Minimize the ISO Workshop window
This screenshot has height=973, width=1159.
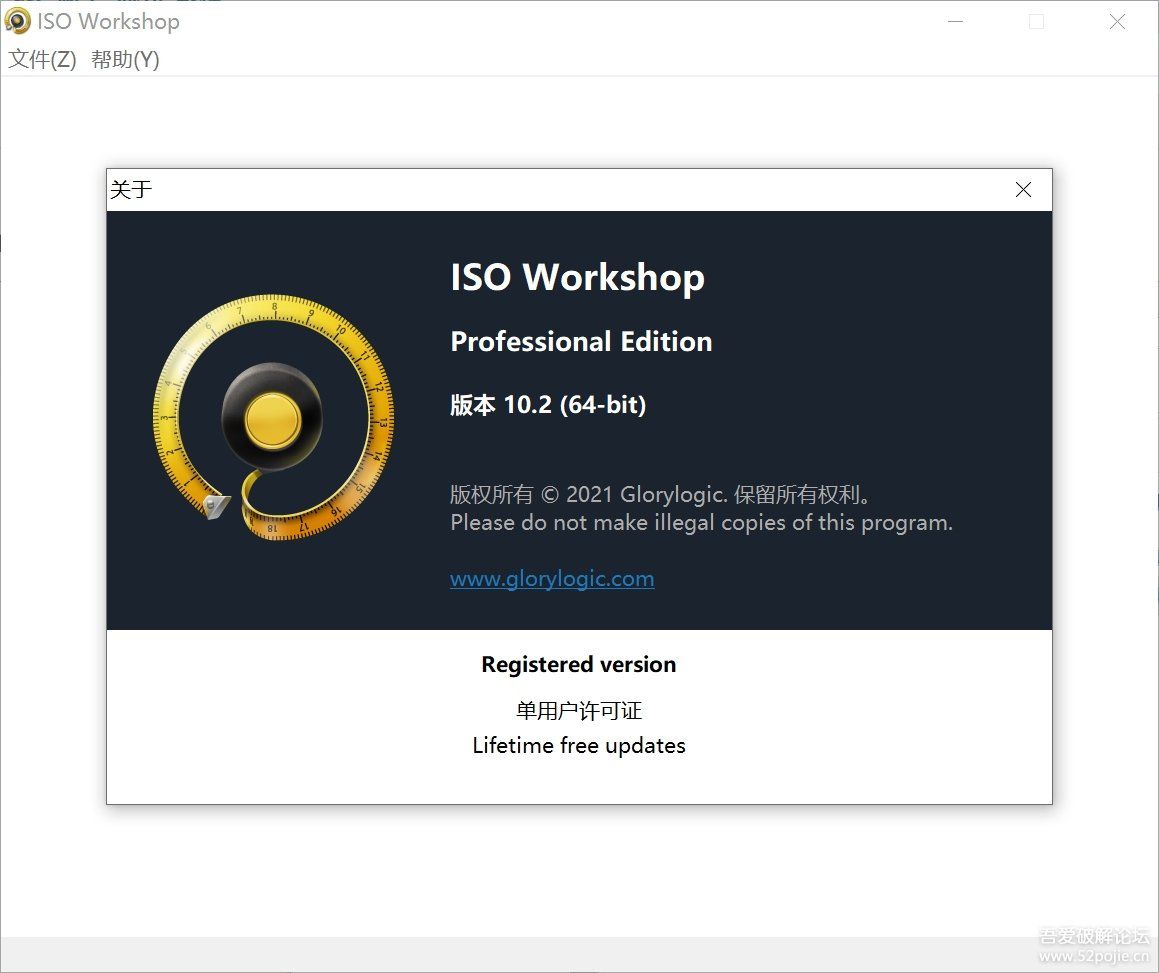pyautogui.click(x=955, y=21)
